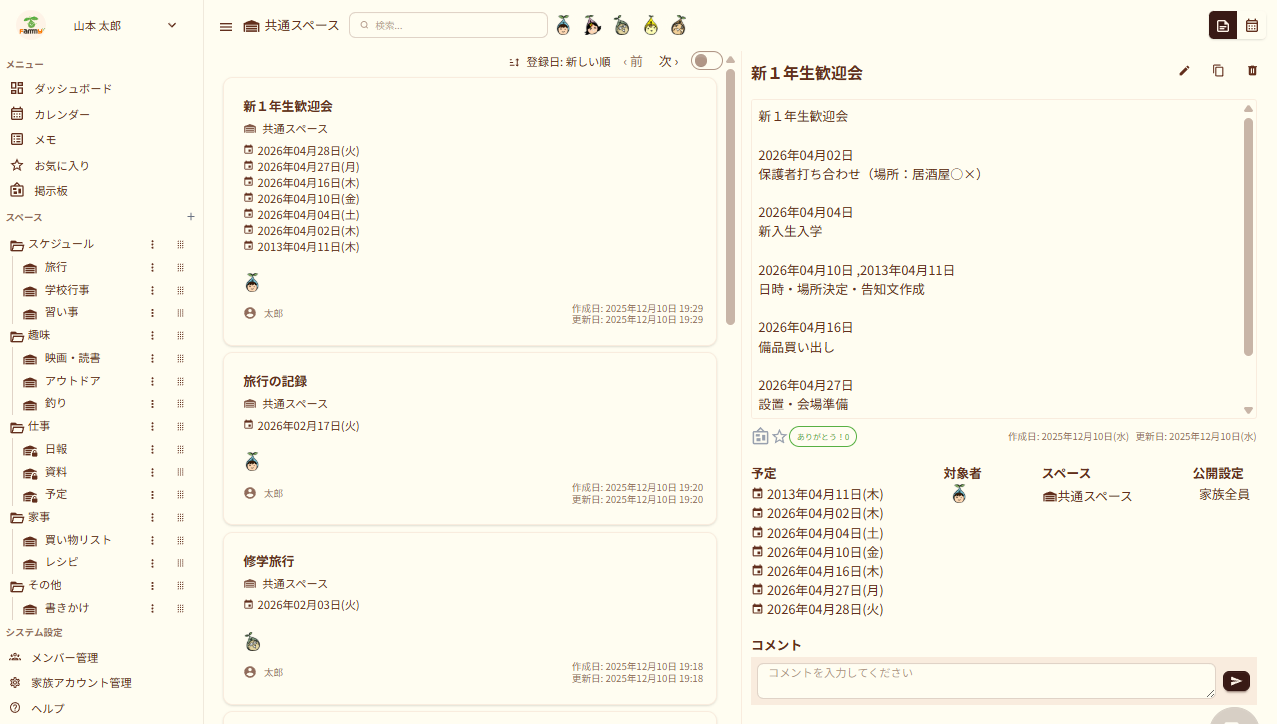Click the star favorite icon below the memo
The image size is (1277, 724).
point(780,436)
